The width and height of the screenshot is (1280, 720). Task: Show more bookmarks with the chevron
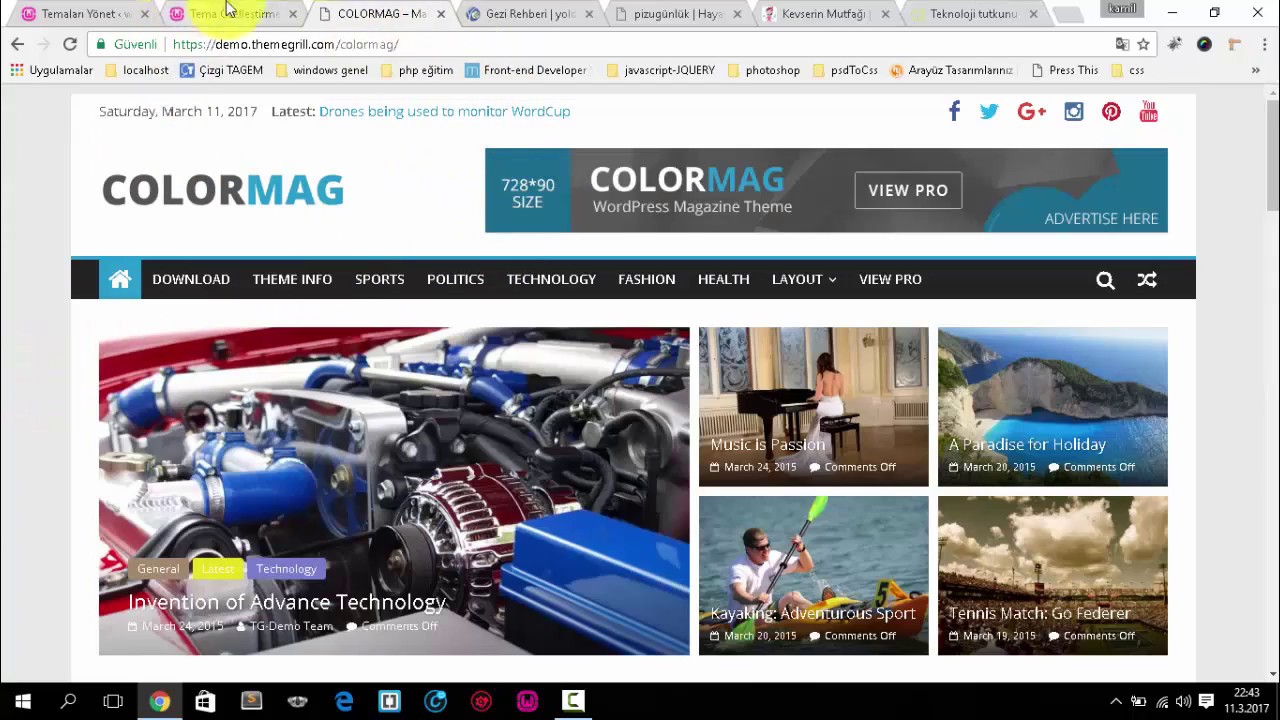(1255, 70)
